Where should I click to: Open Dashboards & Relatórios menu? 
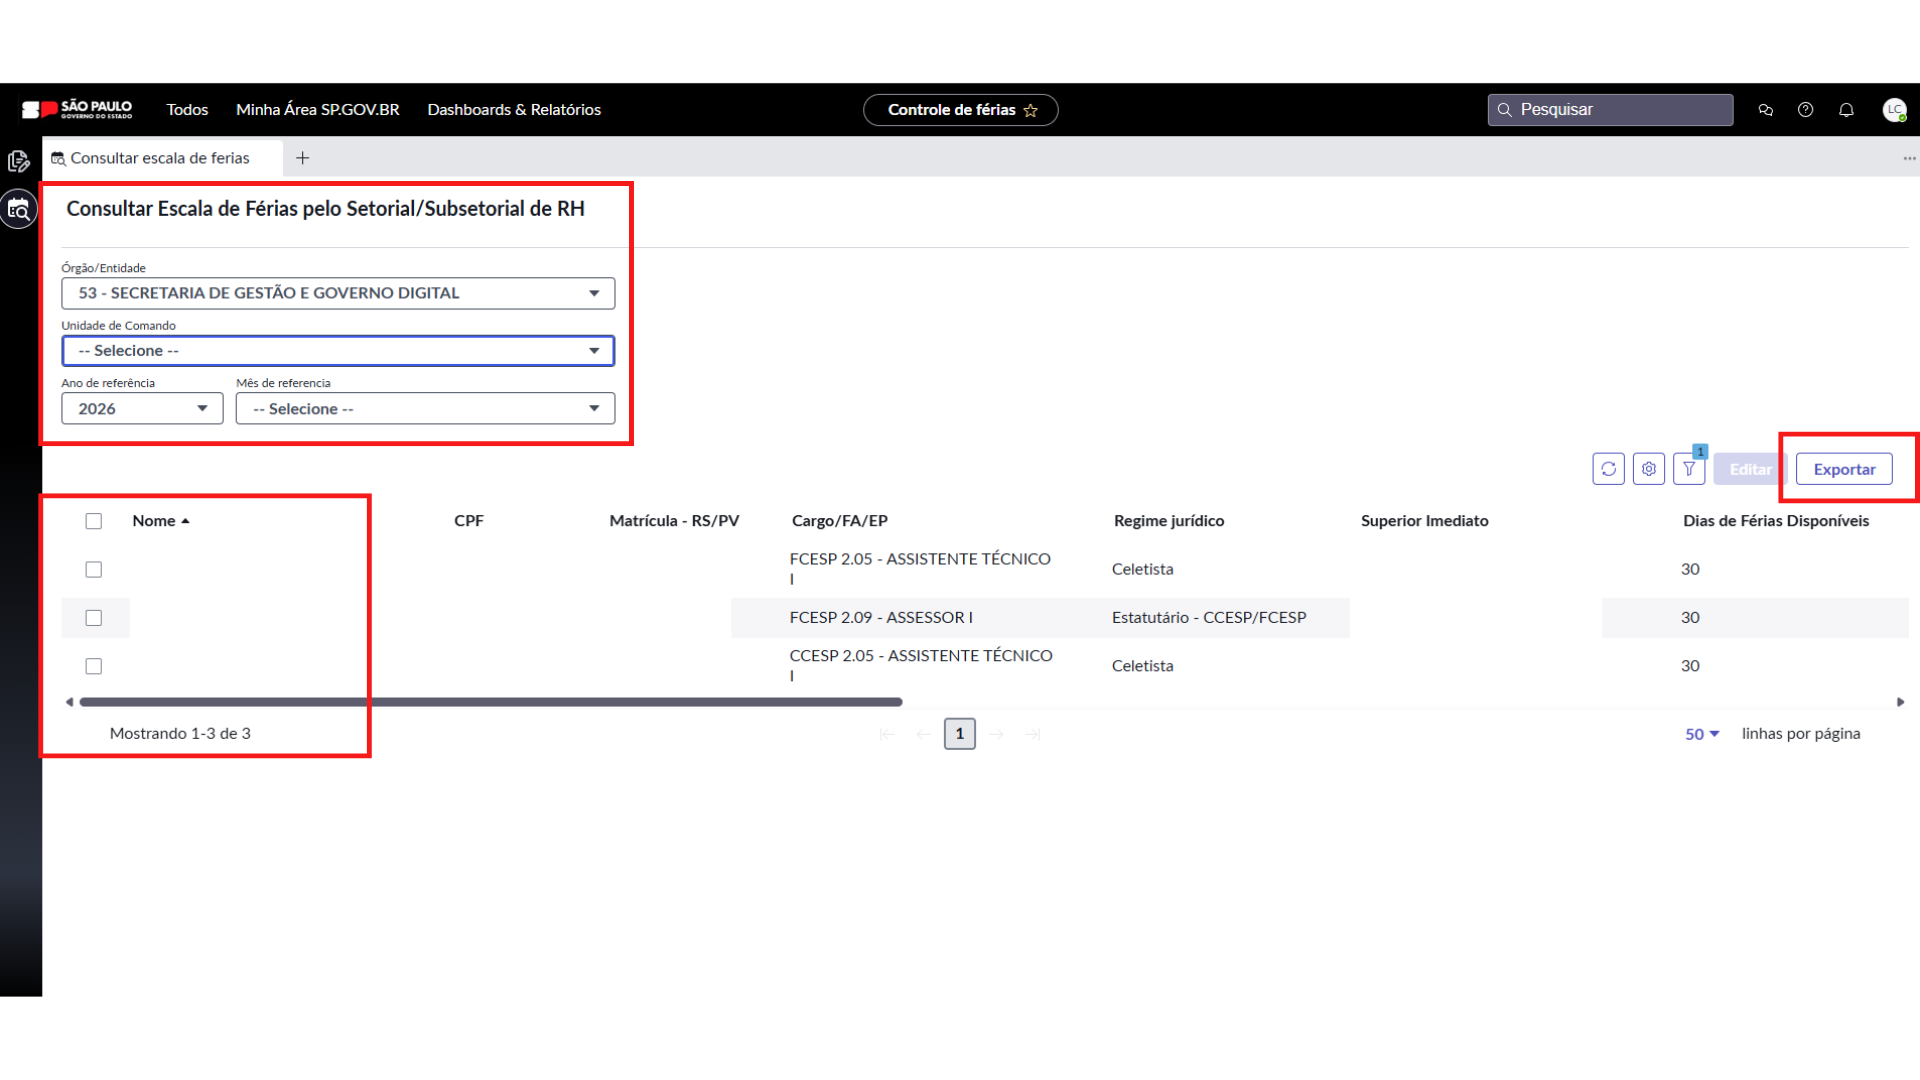pyautogui.click(x=514, y=110)
